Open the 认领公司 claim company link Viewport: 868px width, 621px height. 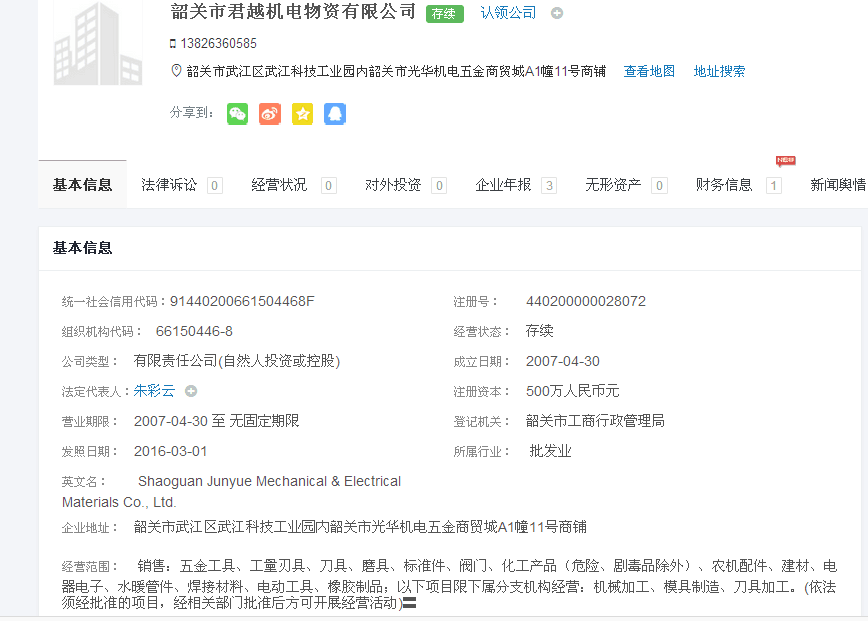tap(508, 13)
